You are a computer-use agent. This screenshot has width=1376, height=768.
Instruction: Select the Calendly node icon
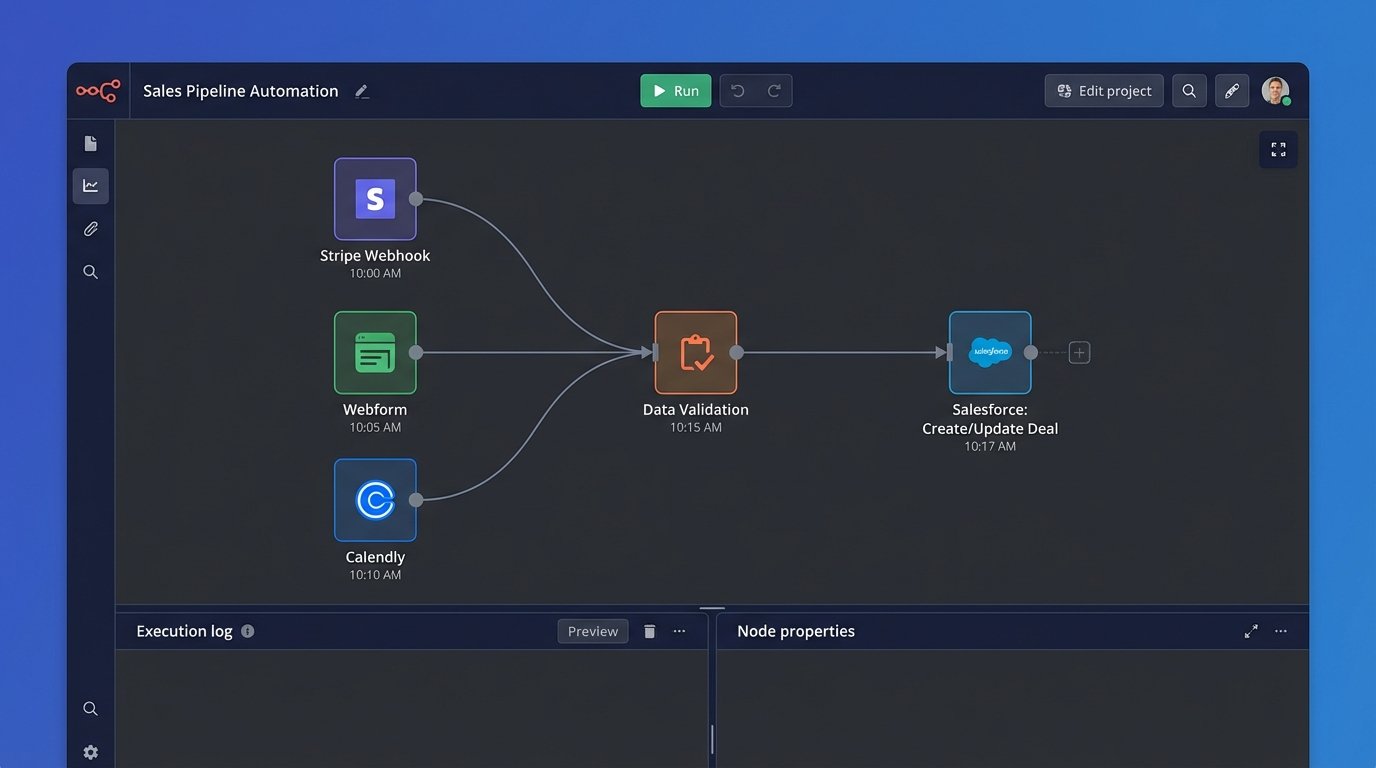(x=375, y=500)
